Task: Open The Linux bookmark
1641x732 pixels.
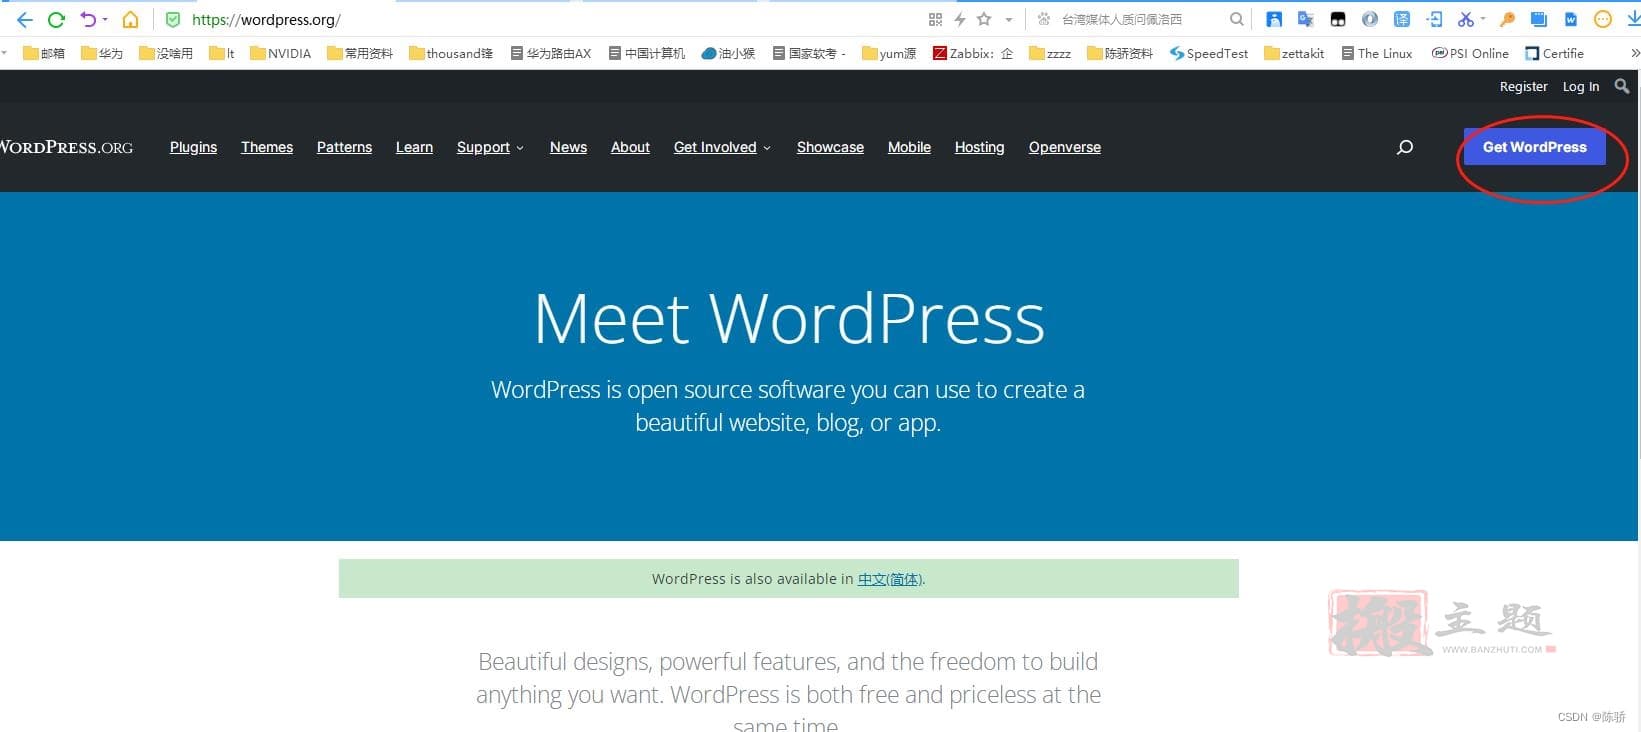Action: [1377, 53]
